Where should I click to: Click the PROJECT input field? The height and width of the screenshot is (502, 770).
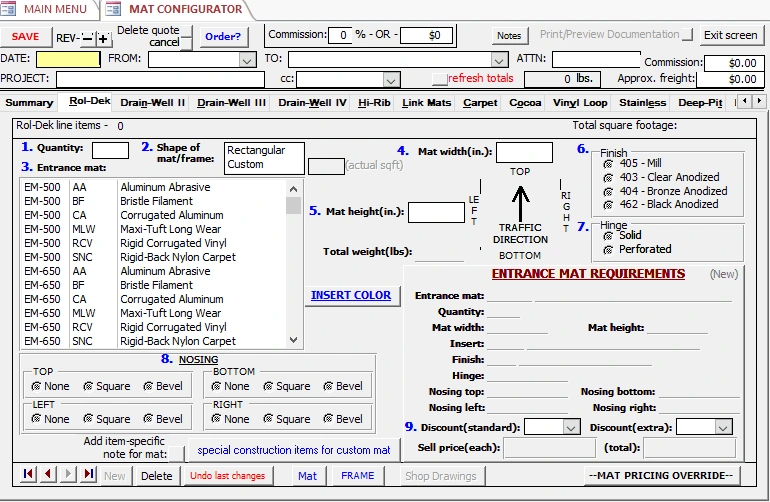pos(160,80)
